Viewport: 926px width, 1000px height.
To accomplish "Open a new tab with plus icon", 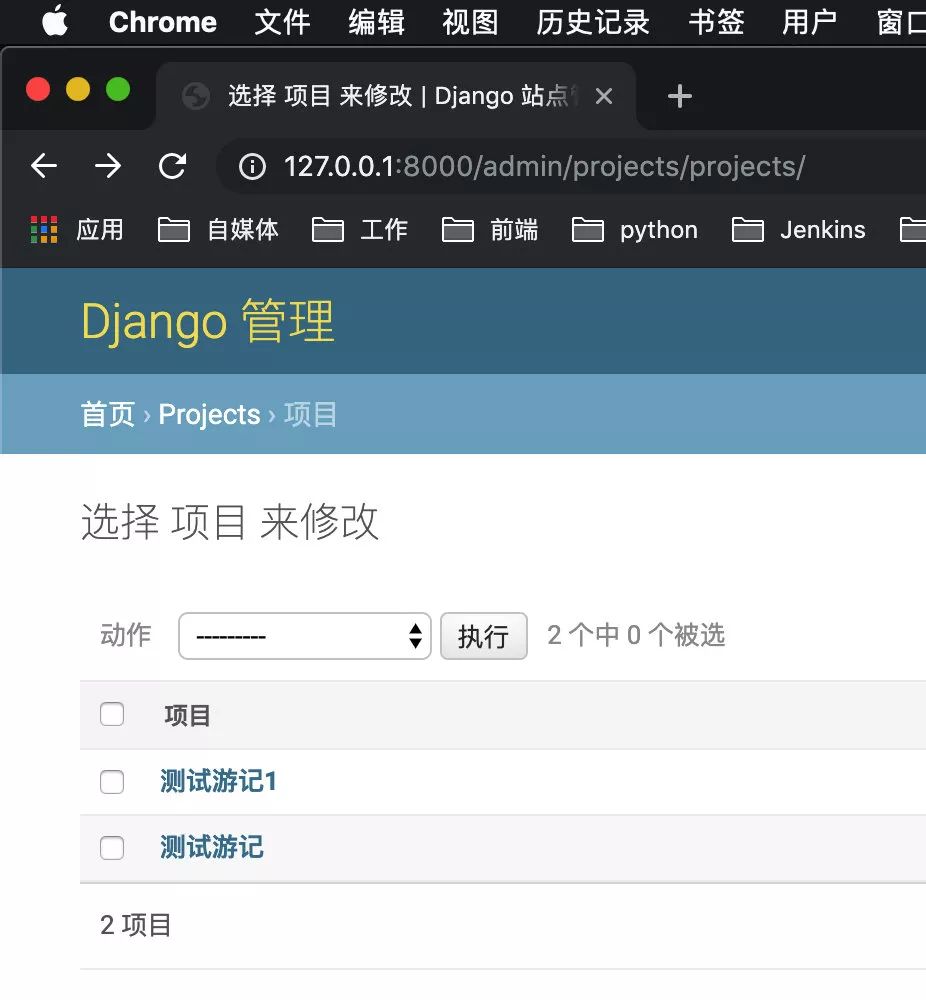I will (x=679, y=96).
